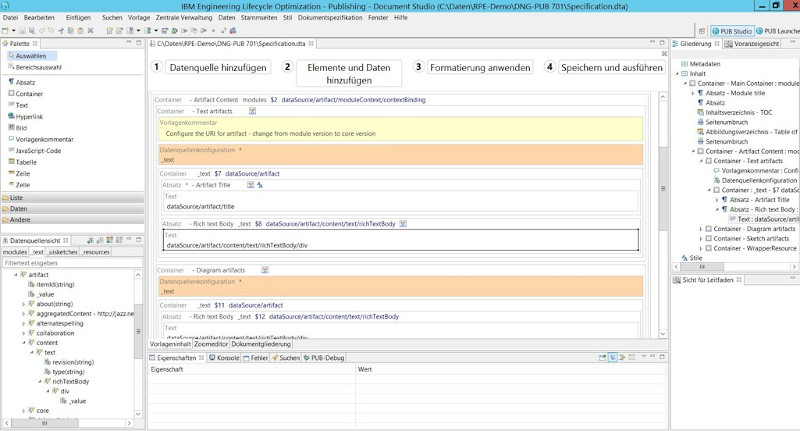The height and width of the screenshot is (431, 800).
Task: Collapse the richTextBody tree node
Action: [x=39, y=381]
